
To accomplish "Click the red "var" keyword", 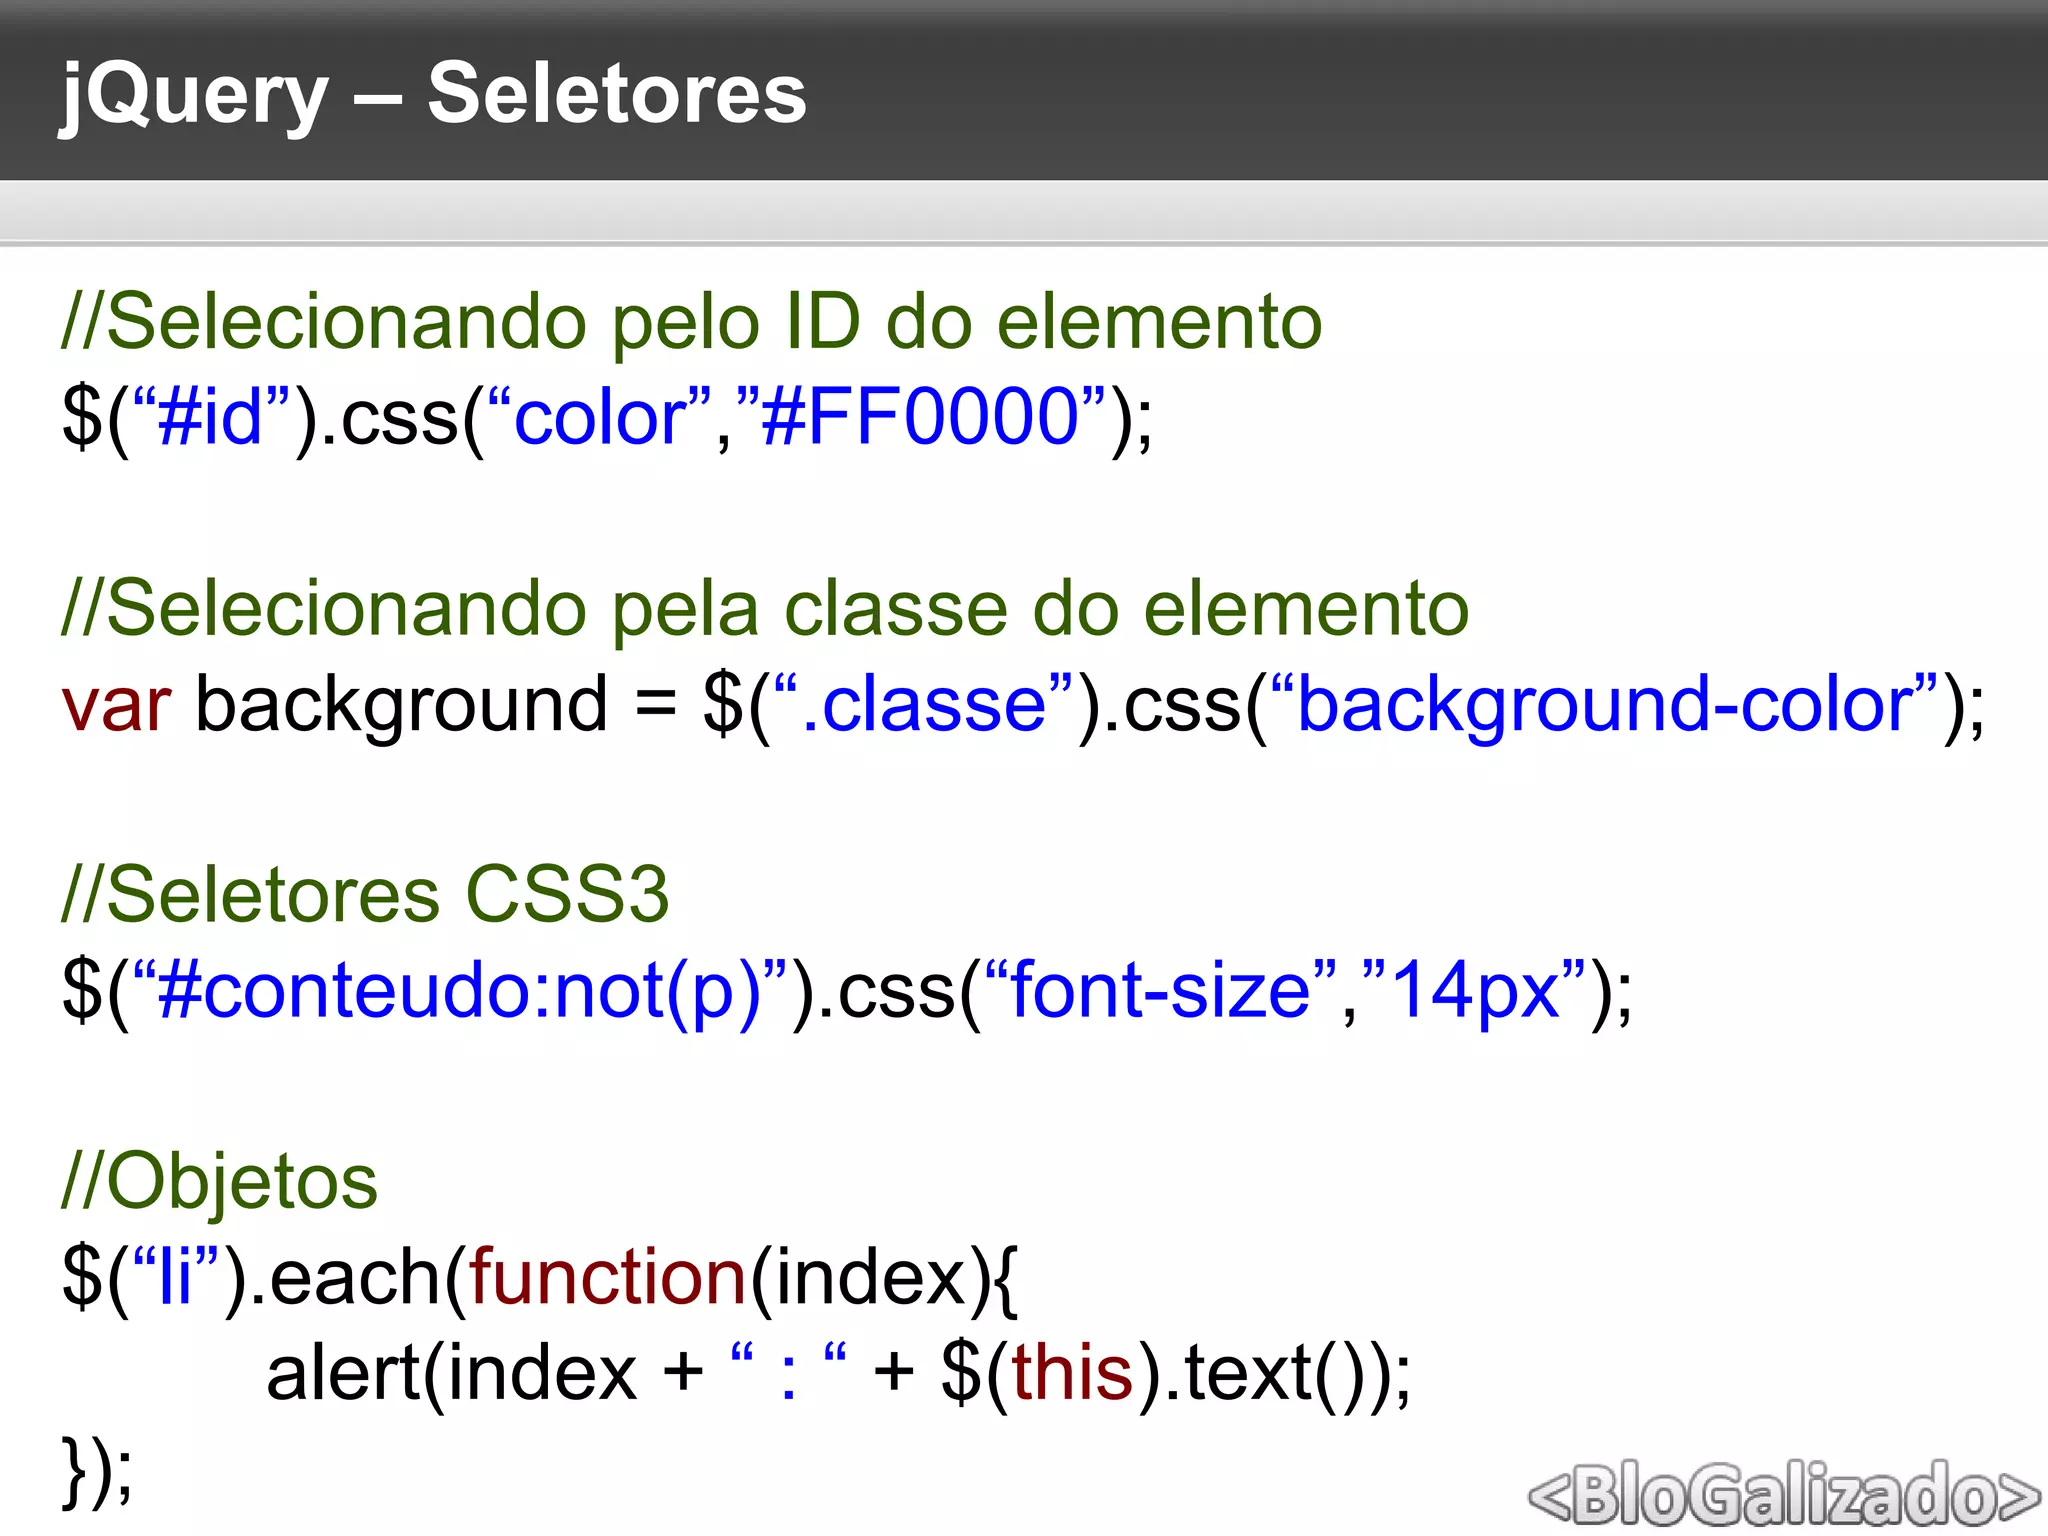I will coord(116,705).
